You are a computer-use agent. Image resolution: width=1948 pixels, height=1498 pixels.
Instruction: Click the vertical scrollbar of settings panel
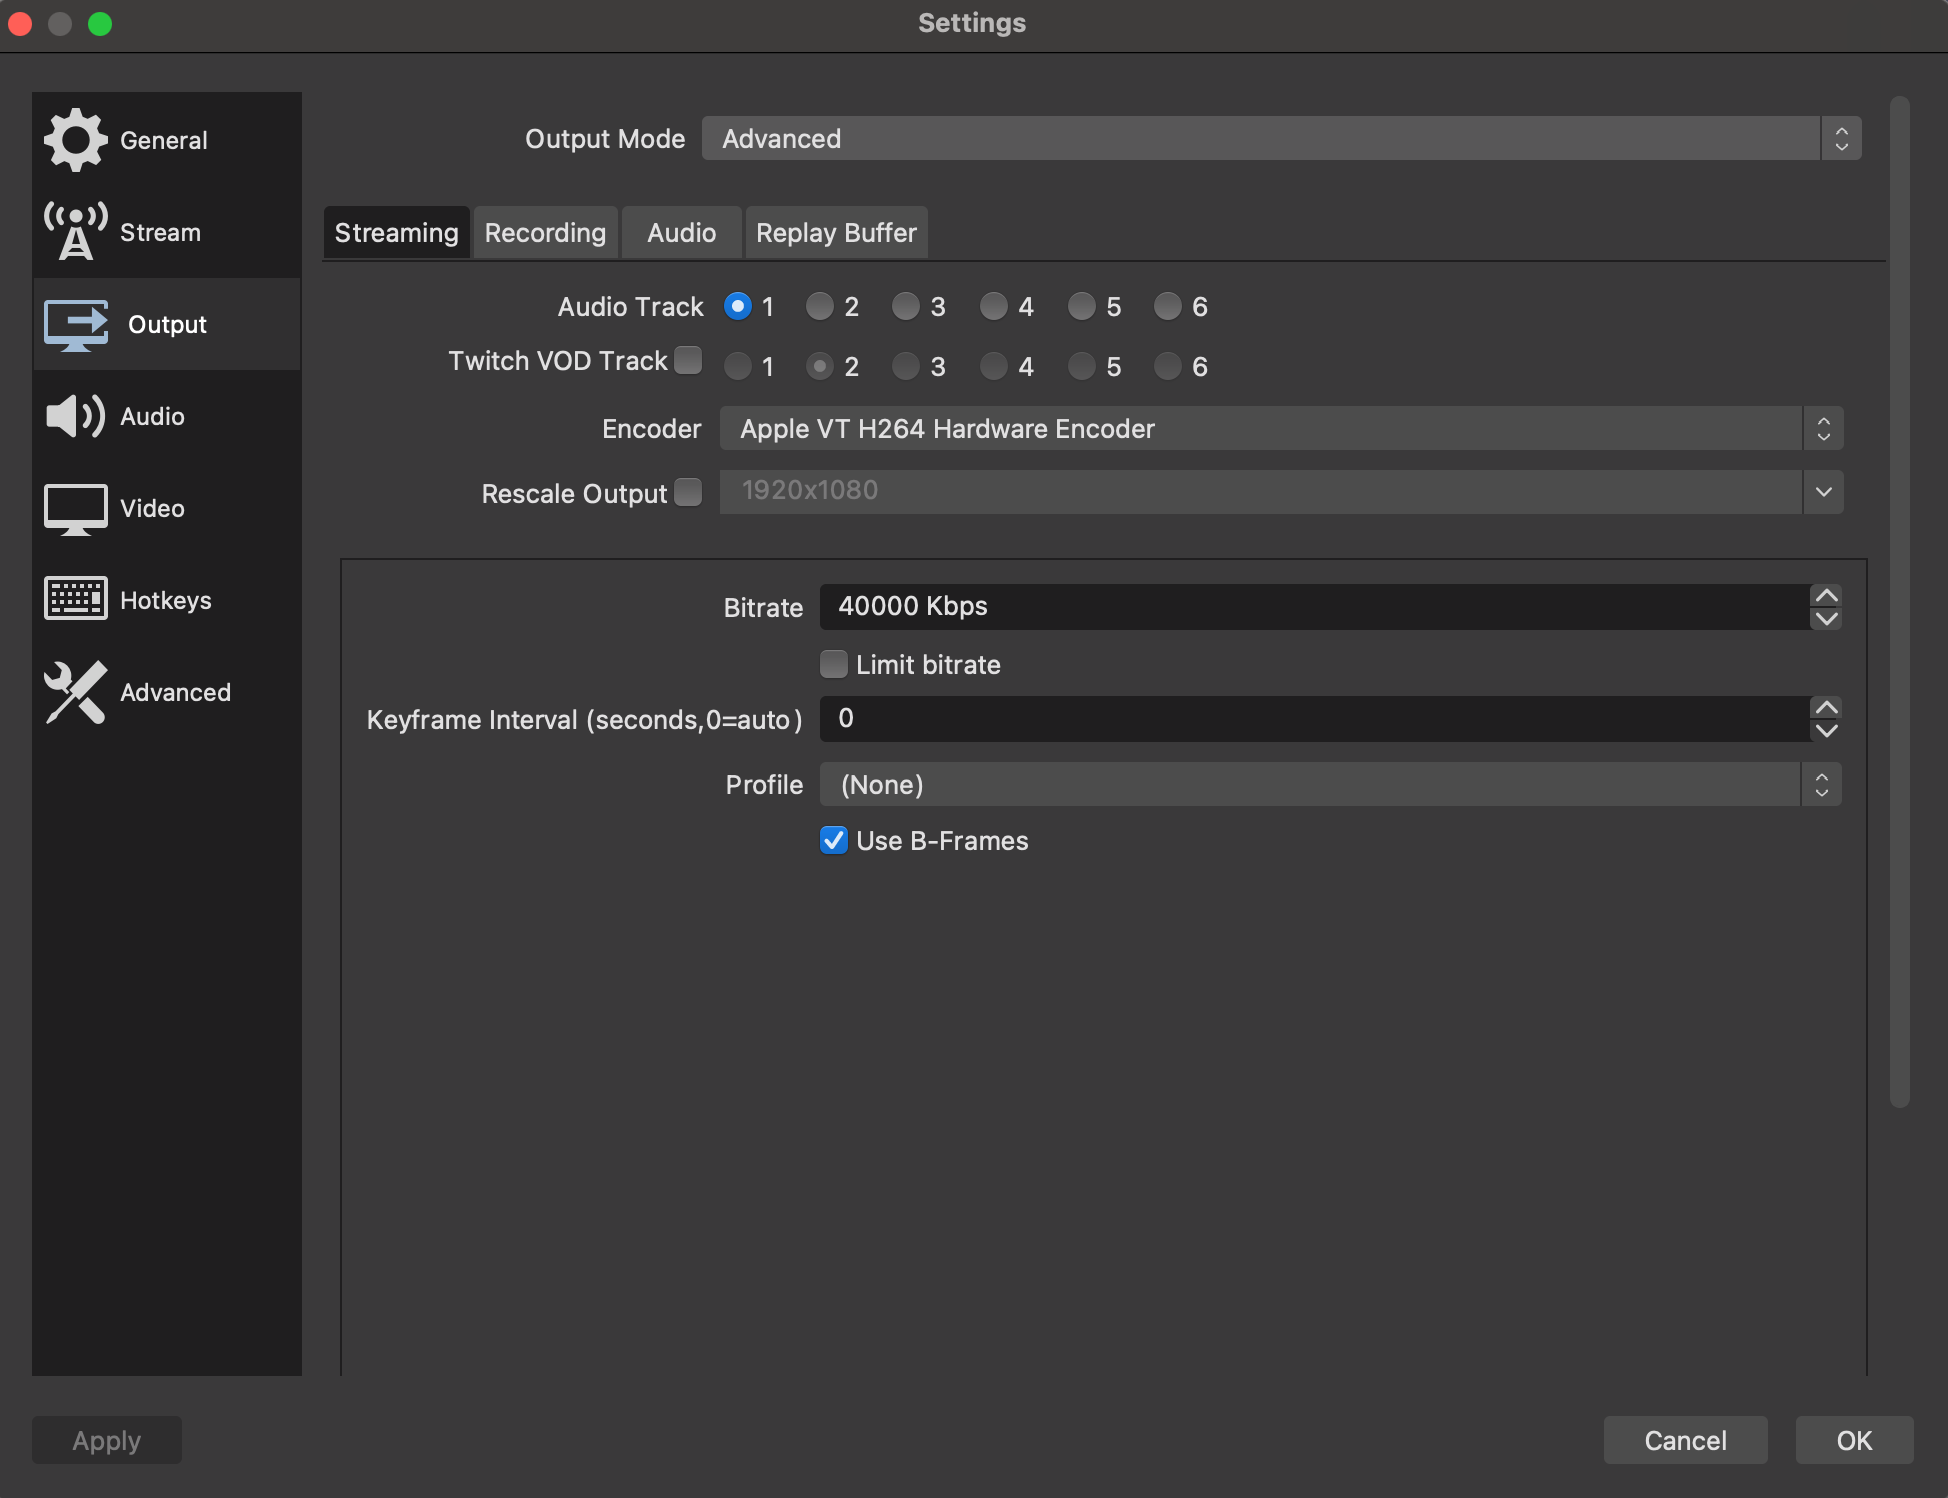coord(1900,602)
